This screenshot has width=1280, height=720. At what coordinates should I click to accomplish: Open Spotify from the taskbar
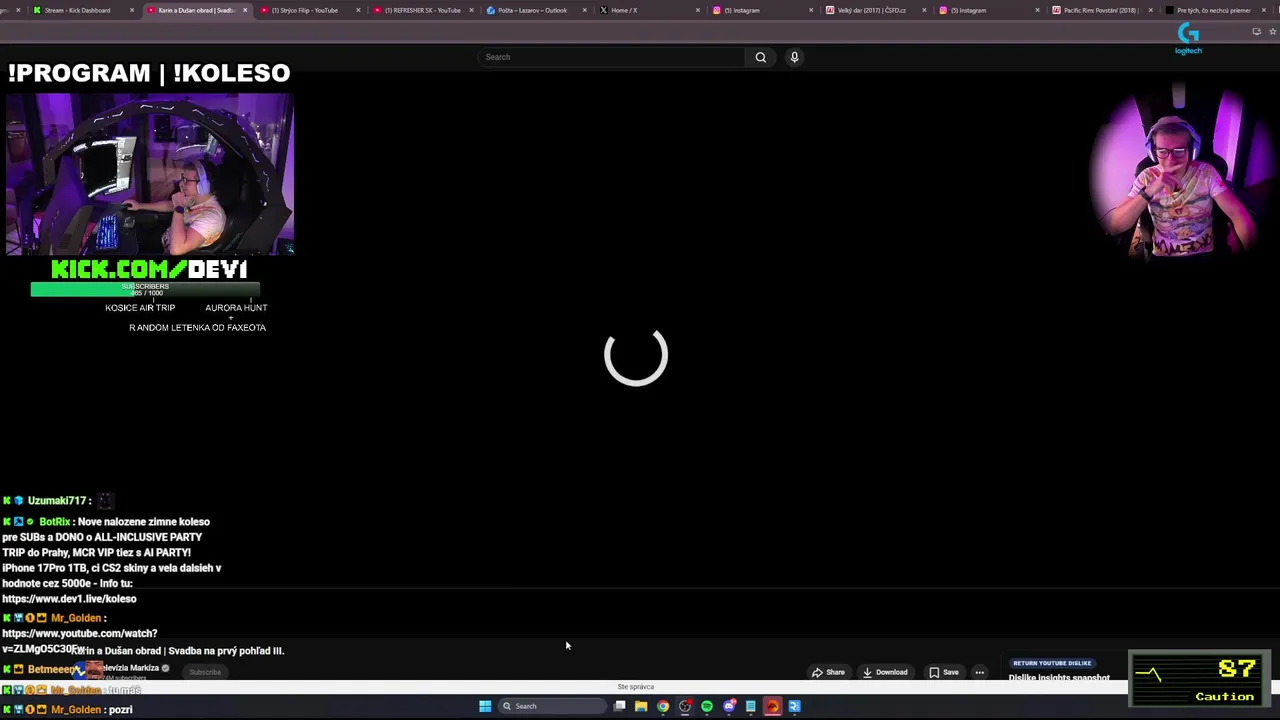click(707, 706)
